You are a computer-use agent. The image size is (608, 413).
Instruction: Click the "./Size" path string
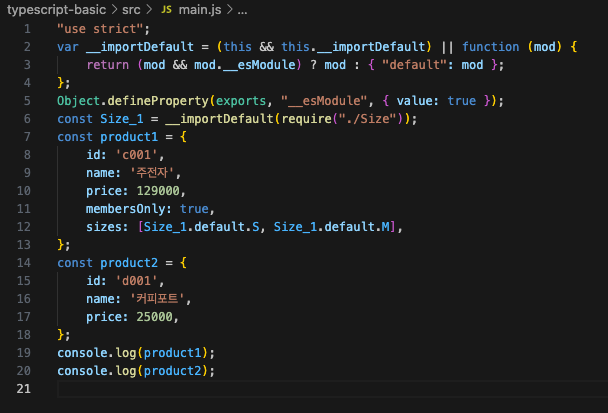[x=368, y=119]
